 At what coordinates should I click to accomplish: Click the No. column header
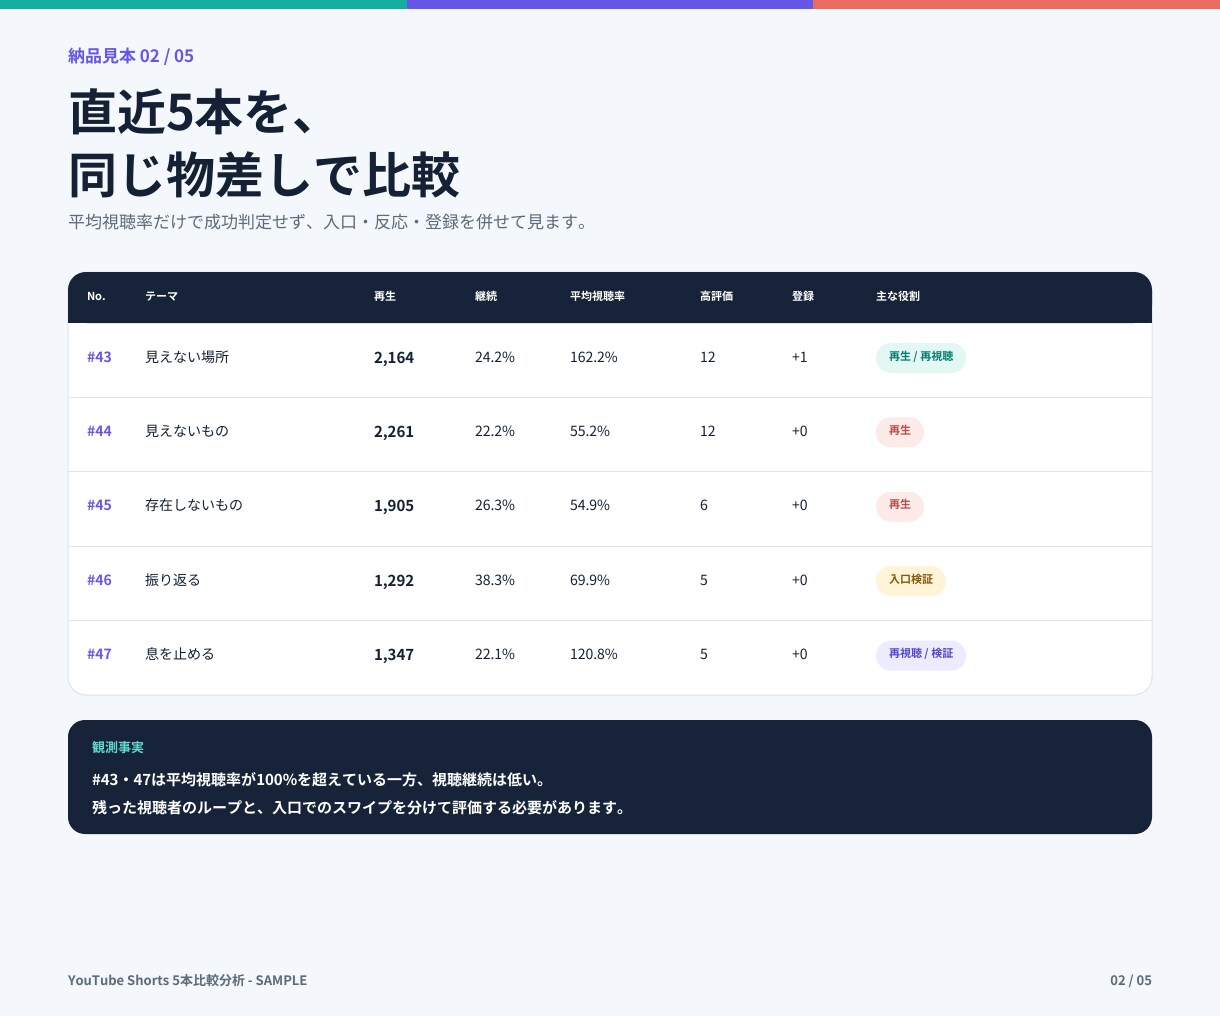[96, 296]
